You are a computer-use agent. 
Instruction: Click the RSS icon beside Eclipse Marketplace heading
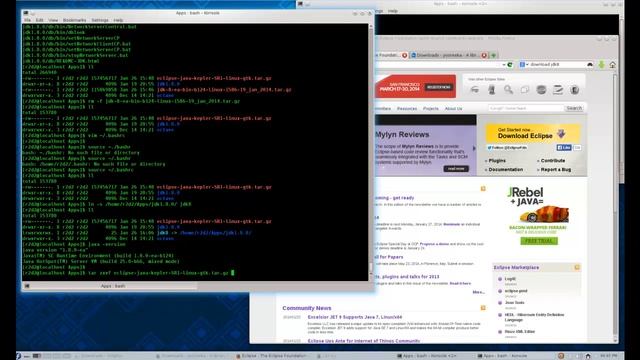click(577, 267)
